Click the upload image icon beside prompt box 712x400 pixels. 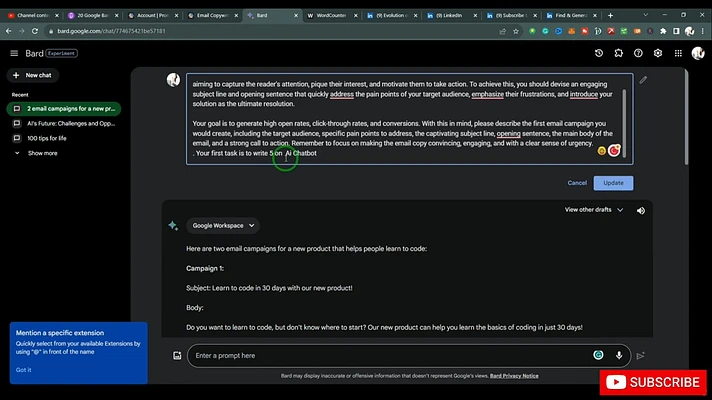(177, 356)
